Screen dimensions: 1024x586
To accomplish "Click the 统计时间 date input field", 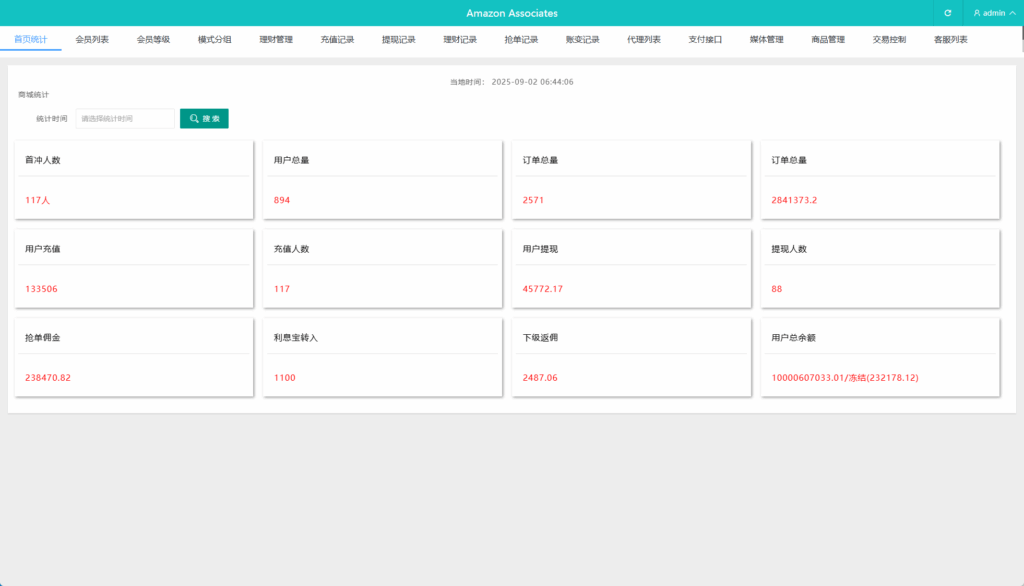I will point(125,118).
